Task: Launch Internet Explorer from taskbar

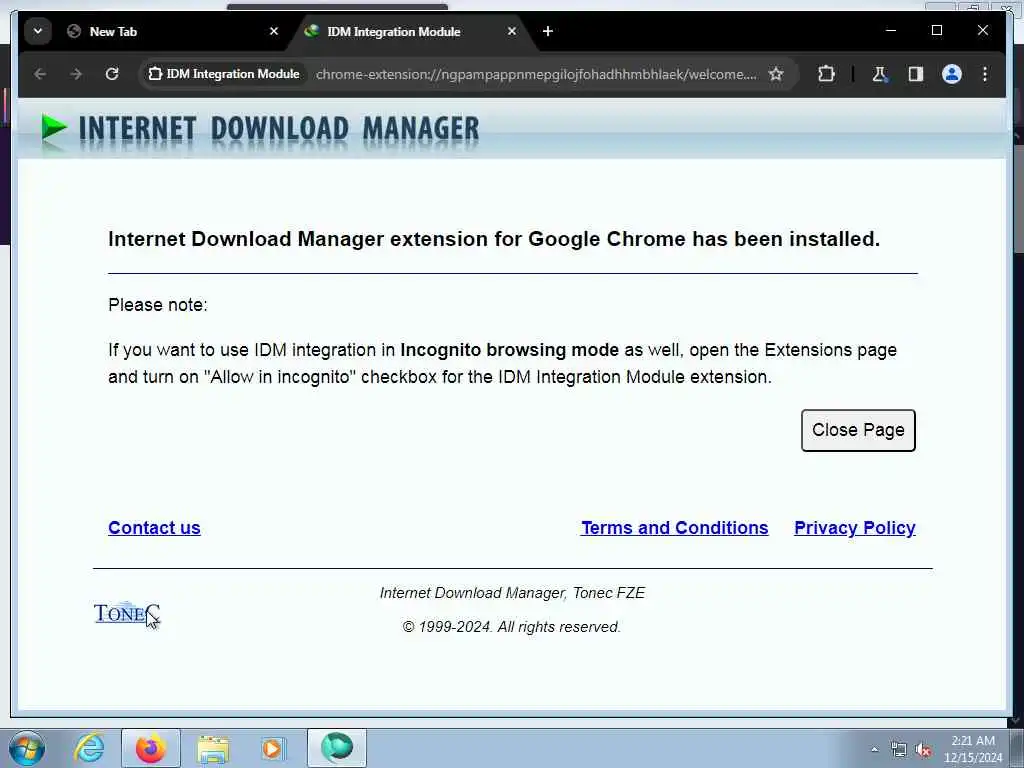Action: pyautogui.click(x=89, y=748)
